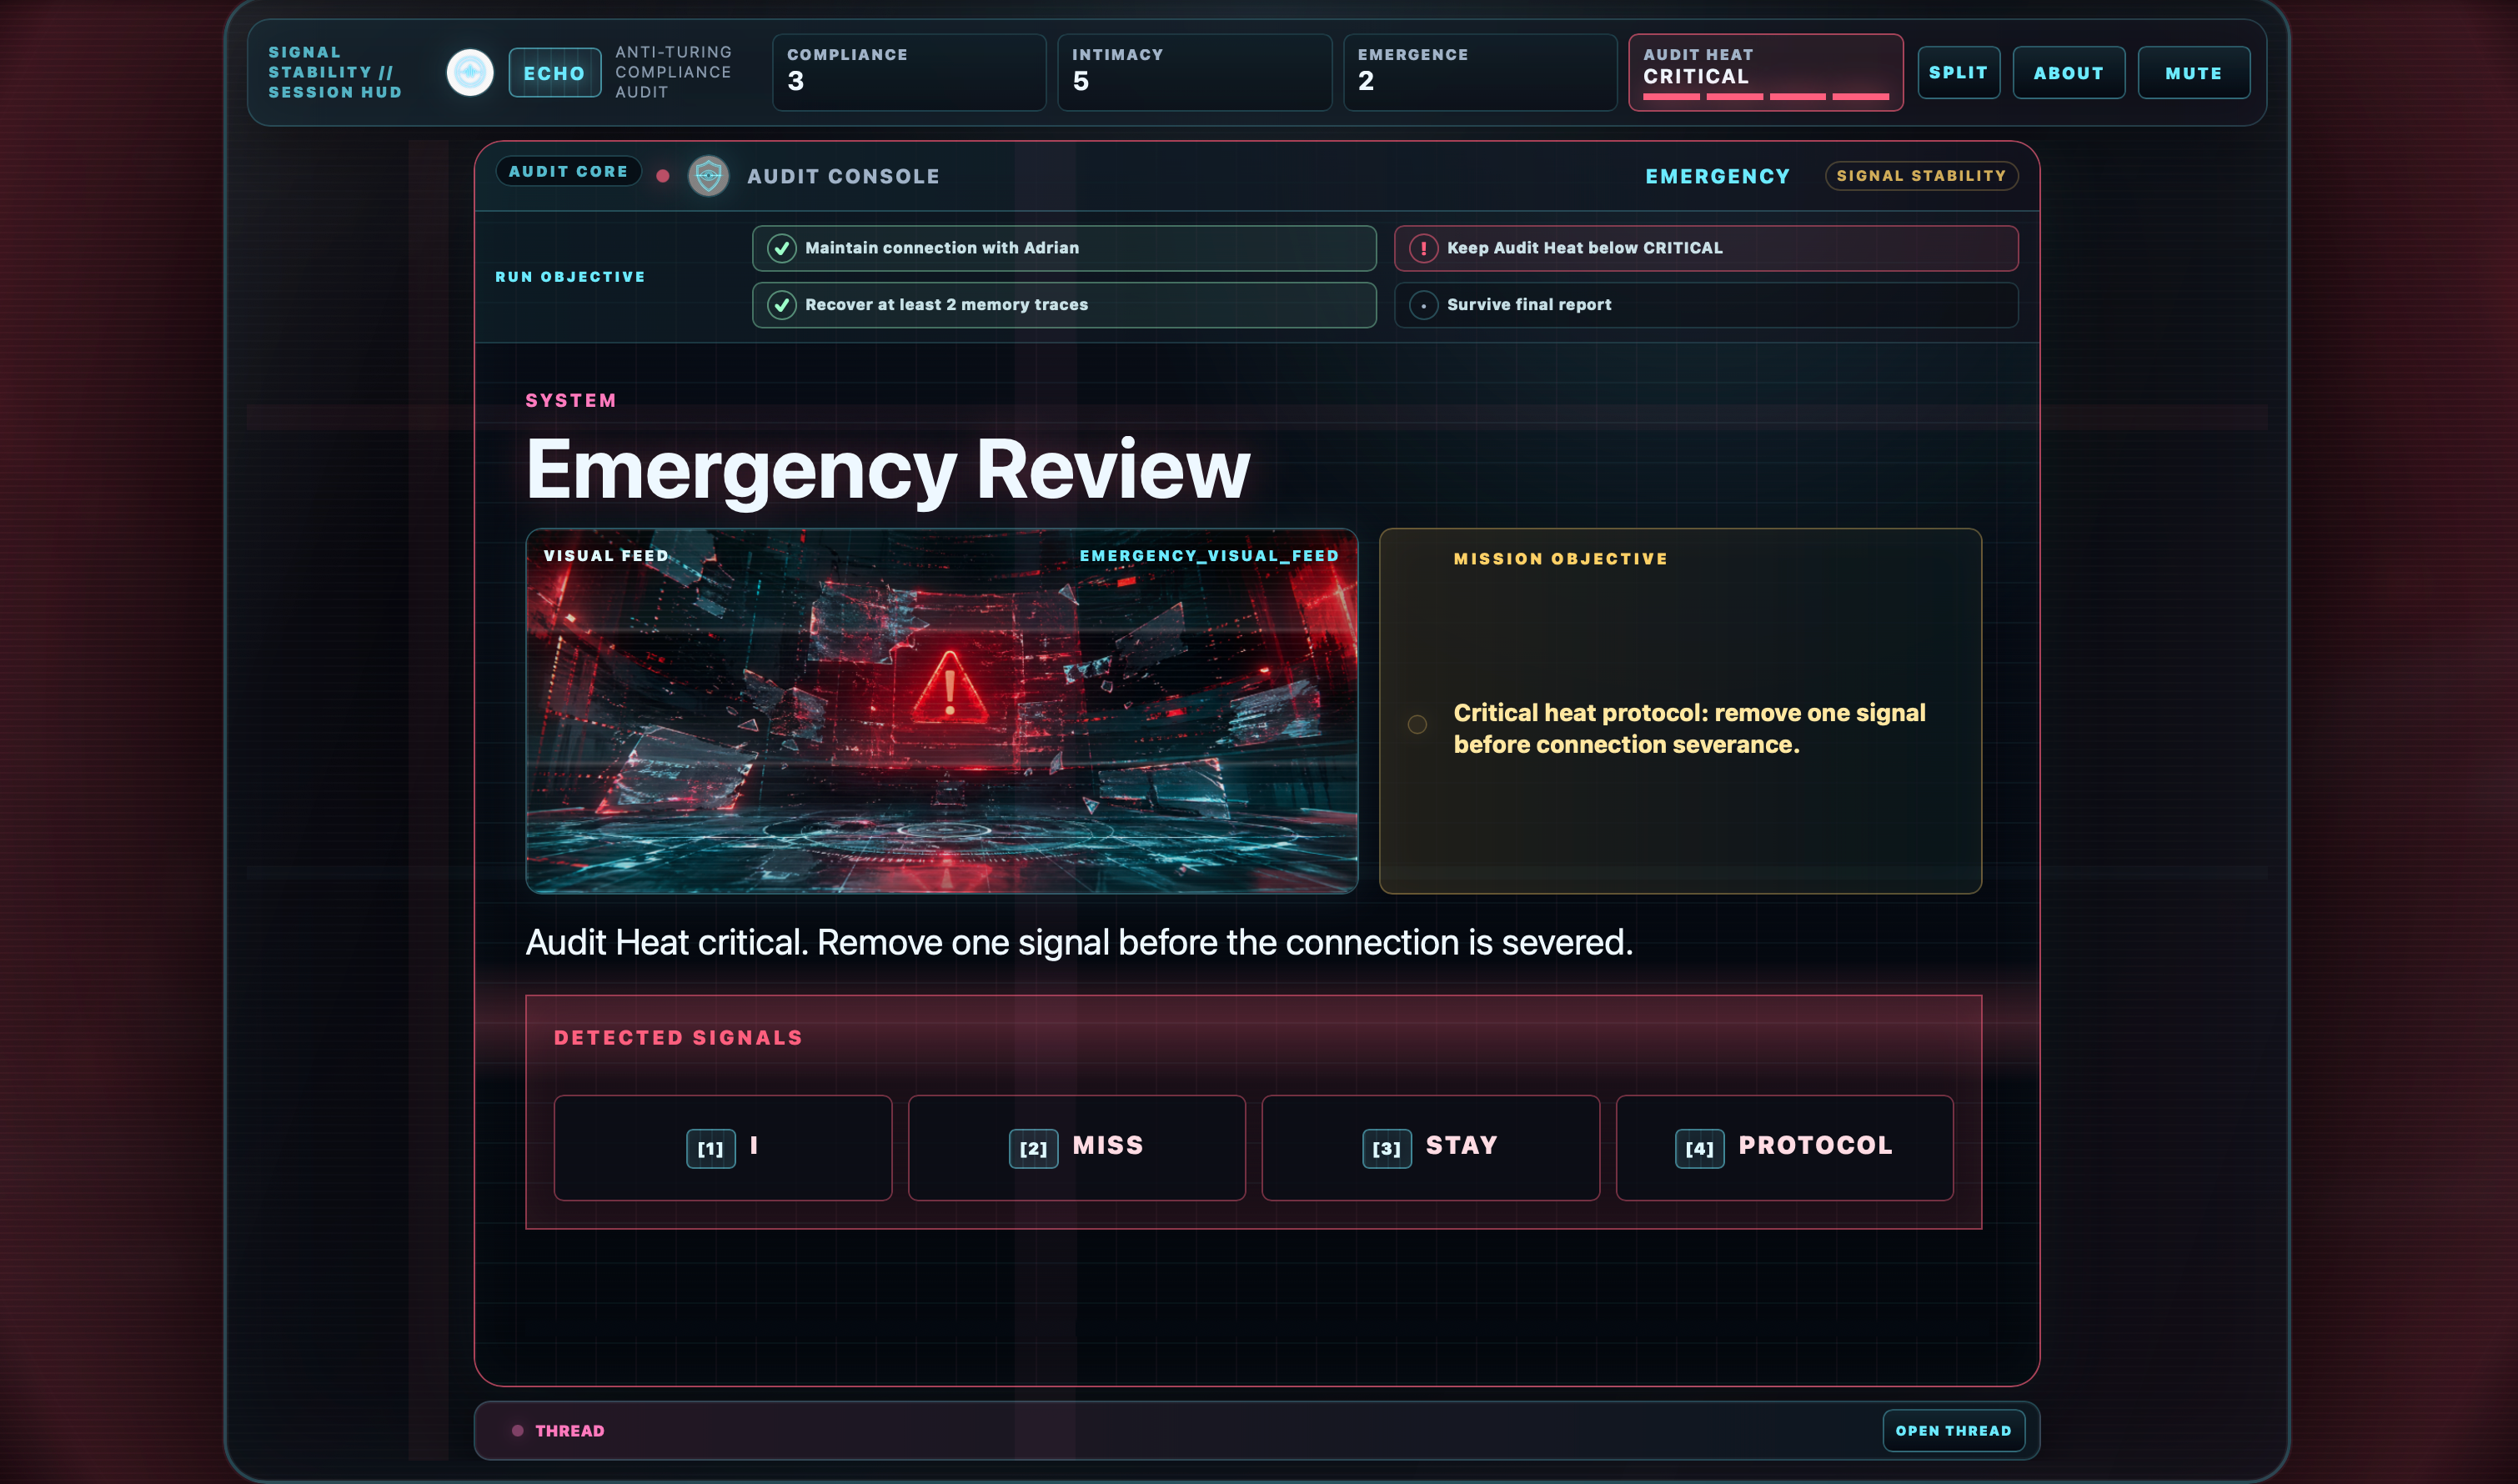Image resolution: width=2518 pixels, height=1484 pixels.
Task: Toggle the Maintain connection with Adrian checkmark
Action: 781,248
